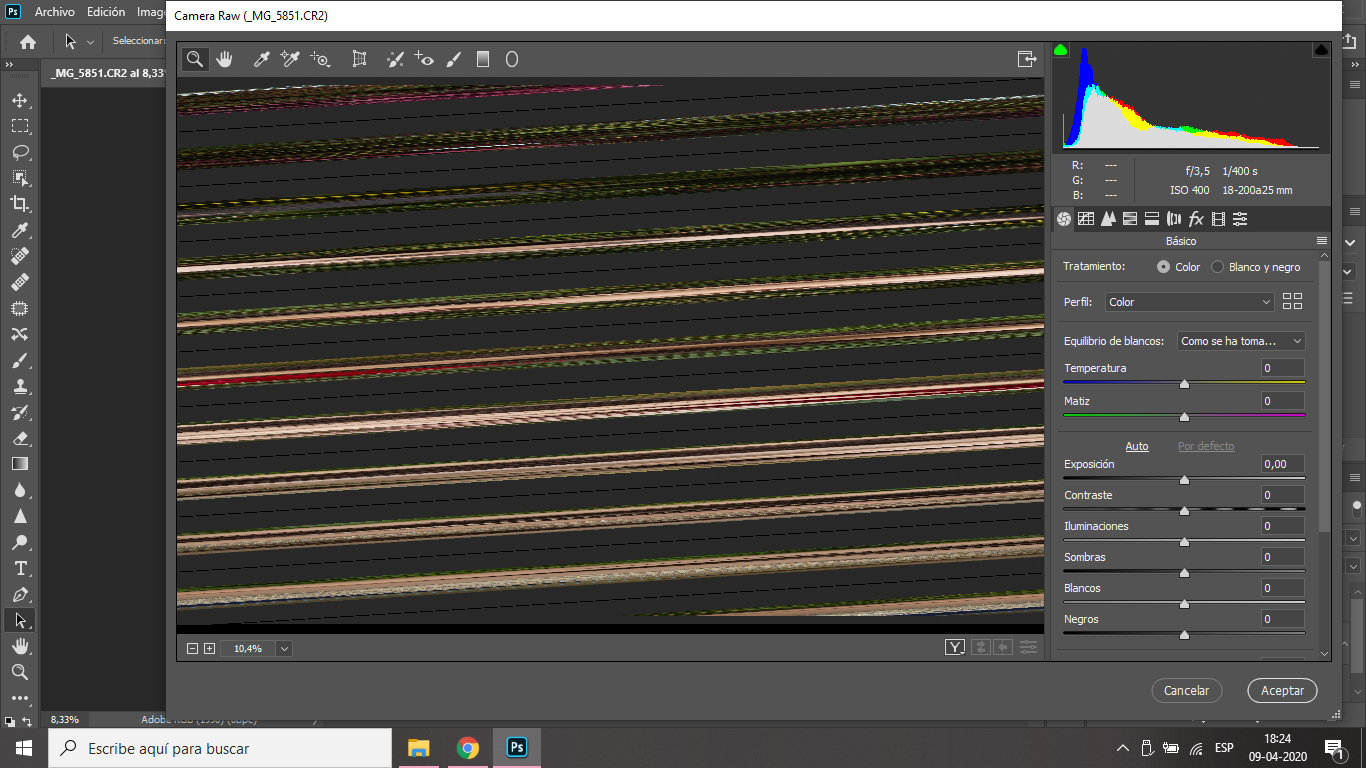
Task: Toggle the current panel settings preview icon
Action: pos(1028,647)
